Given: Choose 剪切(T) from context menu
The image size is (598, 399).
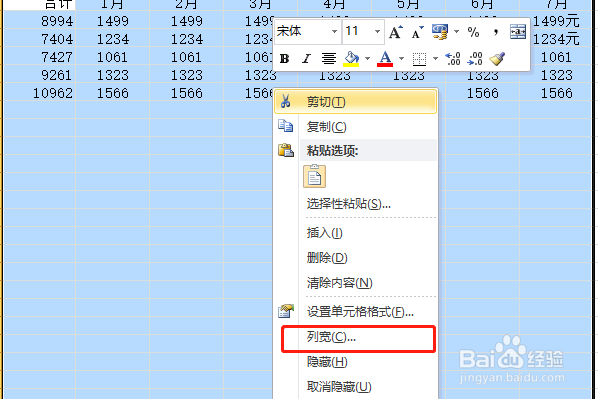Looking at the screenshot, I should coord(355,102).
